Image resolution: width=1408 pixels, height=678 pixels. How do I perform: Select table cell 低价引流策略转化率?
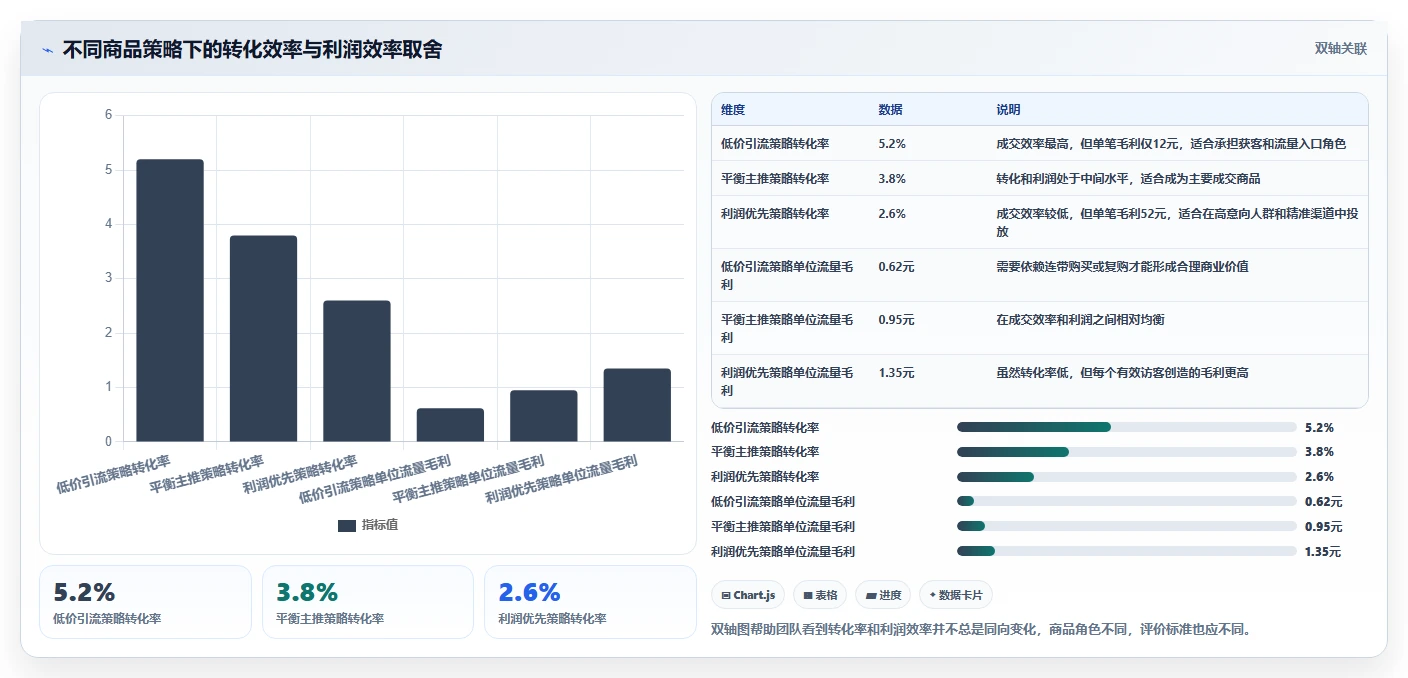[x=775, y=144]
